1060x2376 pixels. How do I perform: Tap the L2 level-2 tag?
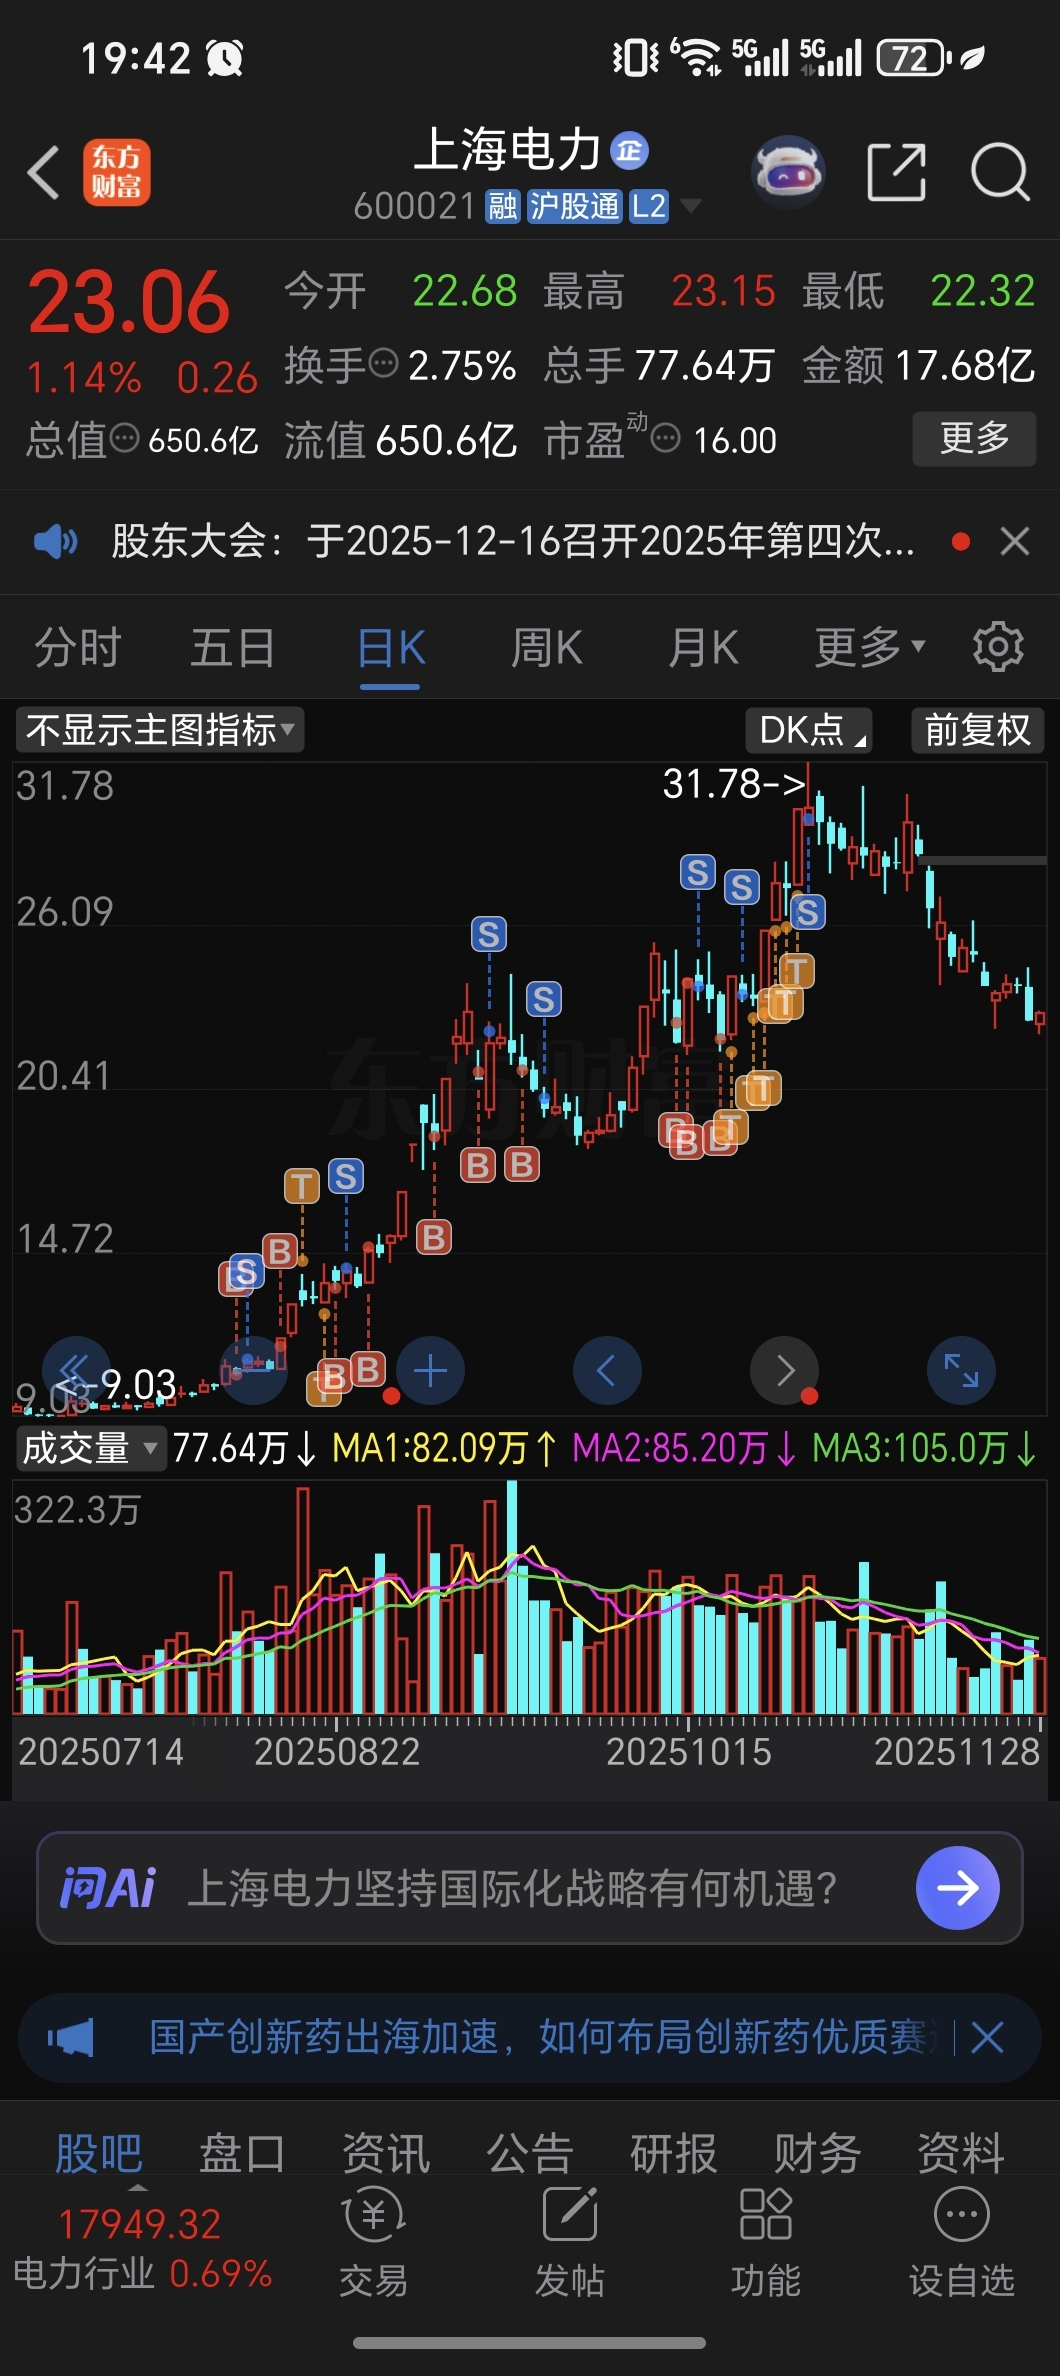click(x=648, y=207)
